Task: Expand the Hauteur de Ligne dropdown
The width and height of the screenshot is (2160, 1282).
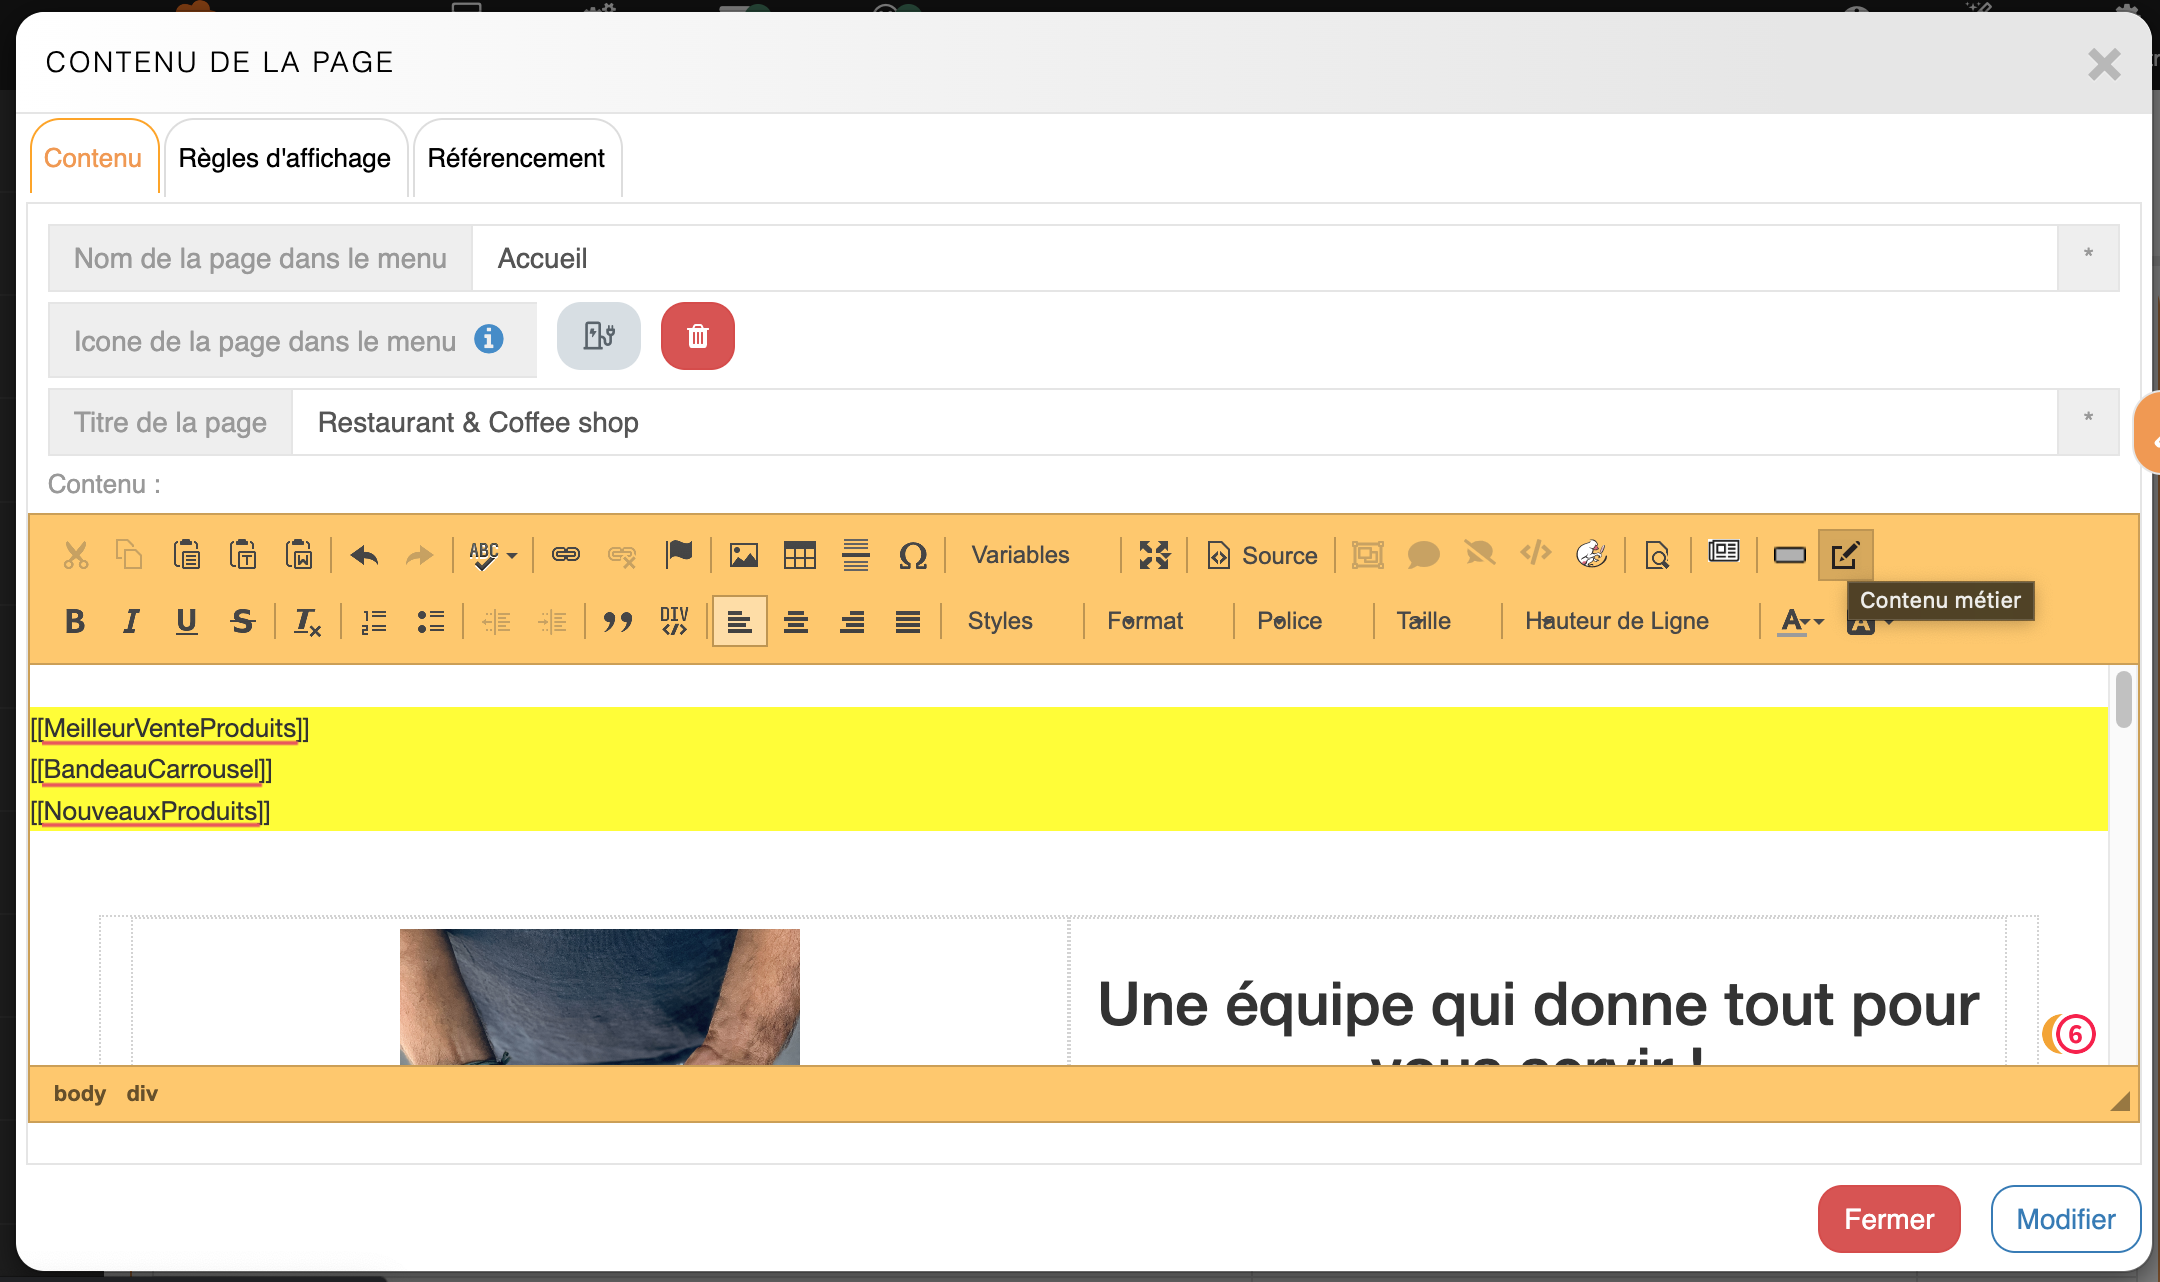Action: click(1616, 621)
